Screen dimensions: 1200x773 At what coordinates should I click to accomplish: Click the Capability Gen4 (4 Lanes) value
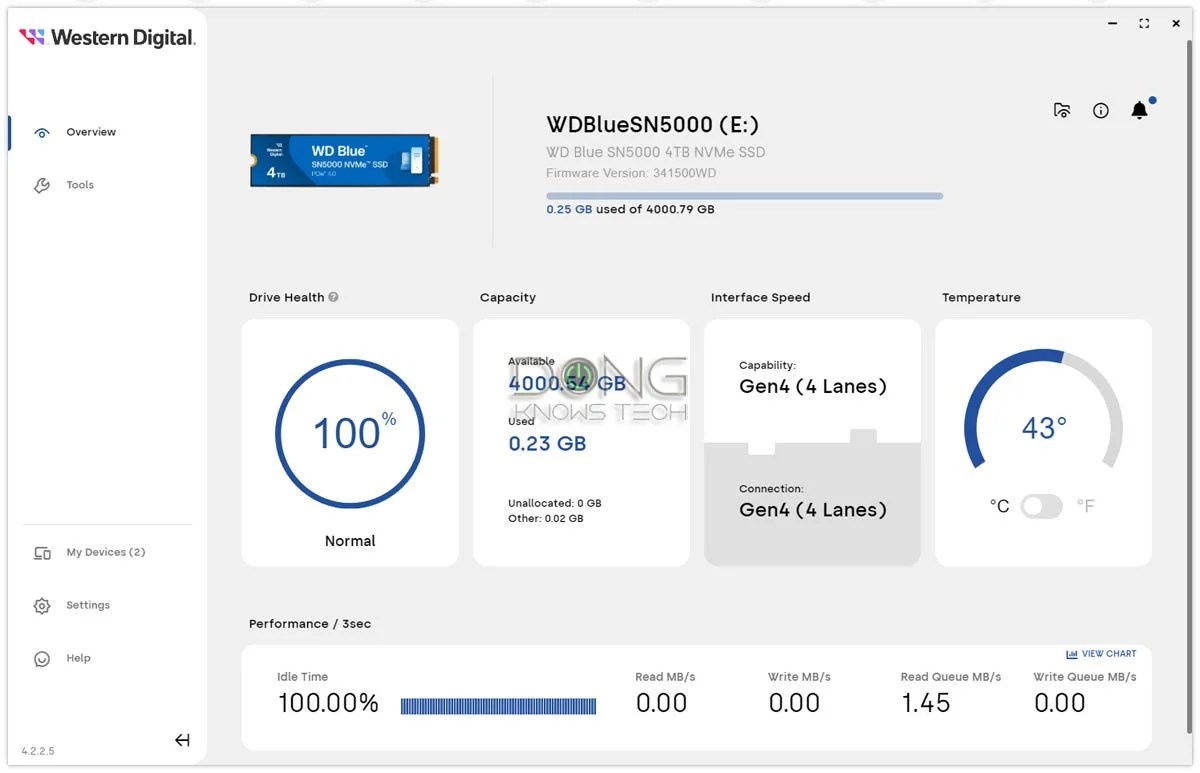(x=813, y=387)
